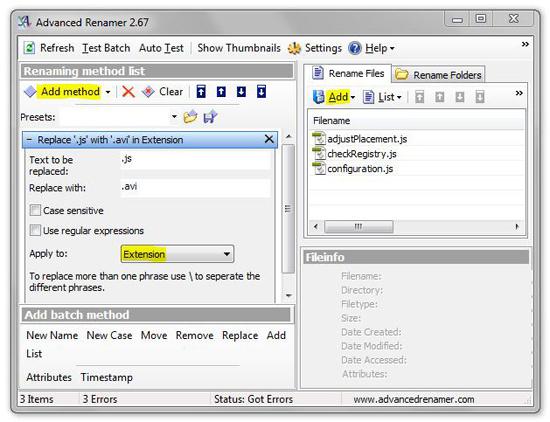This screenshot has height=422, width=550.
Task: Enable Show Thumbnails
Action: [x=239, y=48]
